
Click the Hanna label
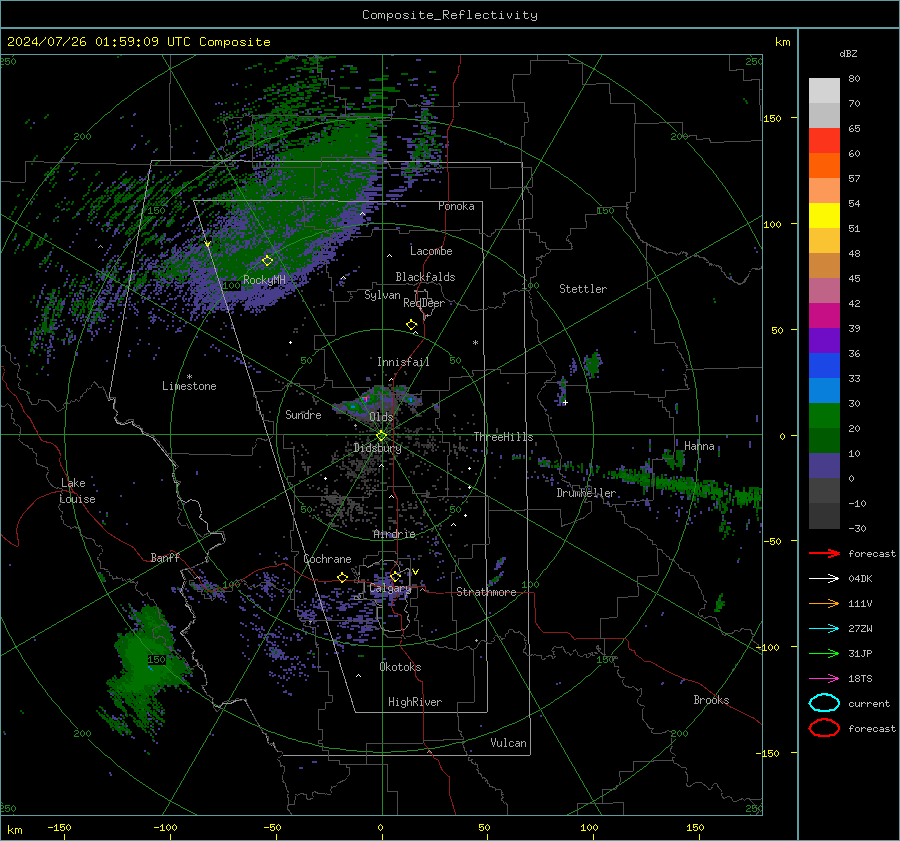(699, 447)
